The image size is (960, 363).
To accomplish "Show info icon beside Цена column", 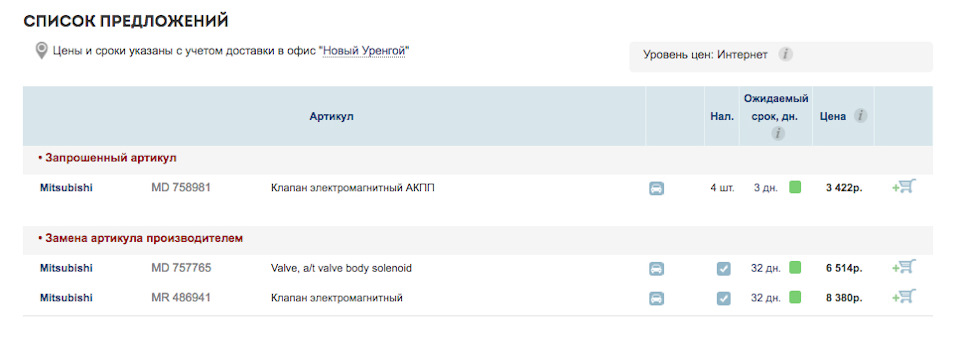I will pyautogui.click(x=860, y=116).
